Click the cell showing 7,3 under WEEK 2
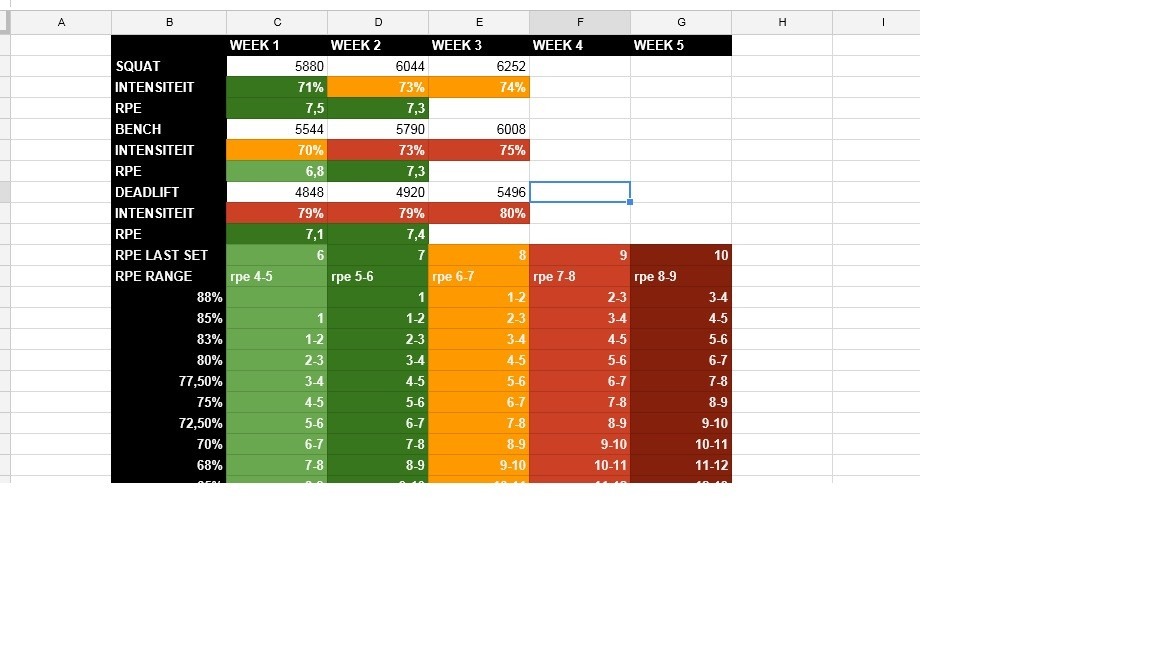Screen dimensions: 1152x648 tap(378, 108)
